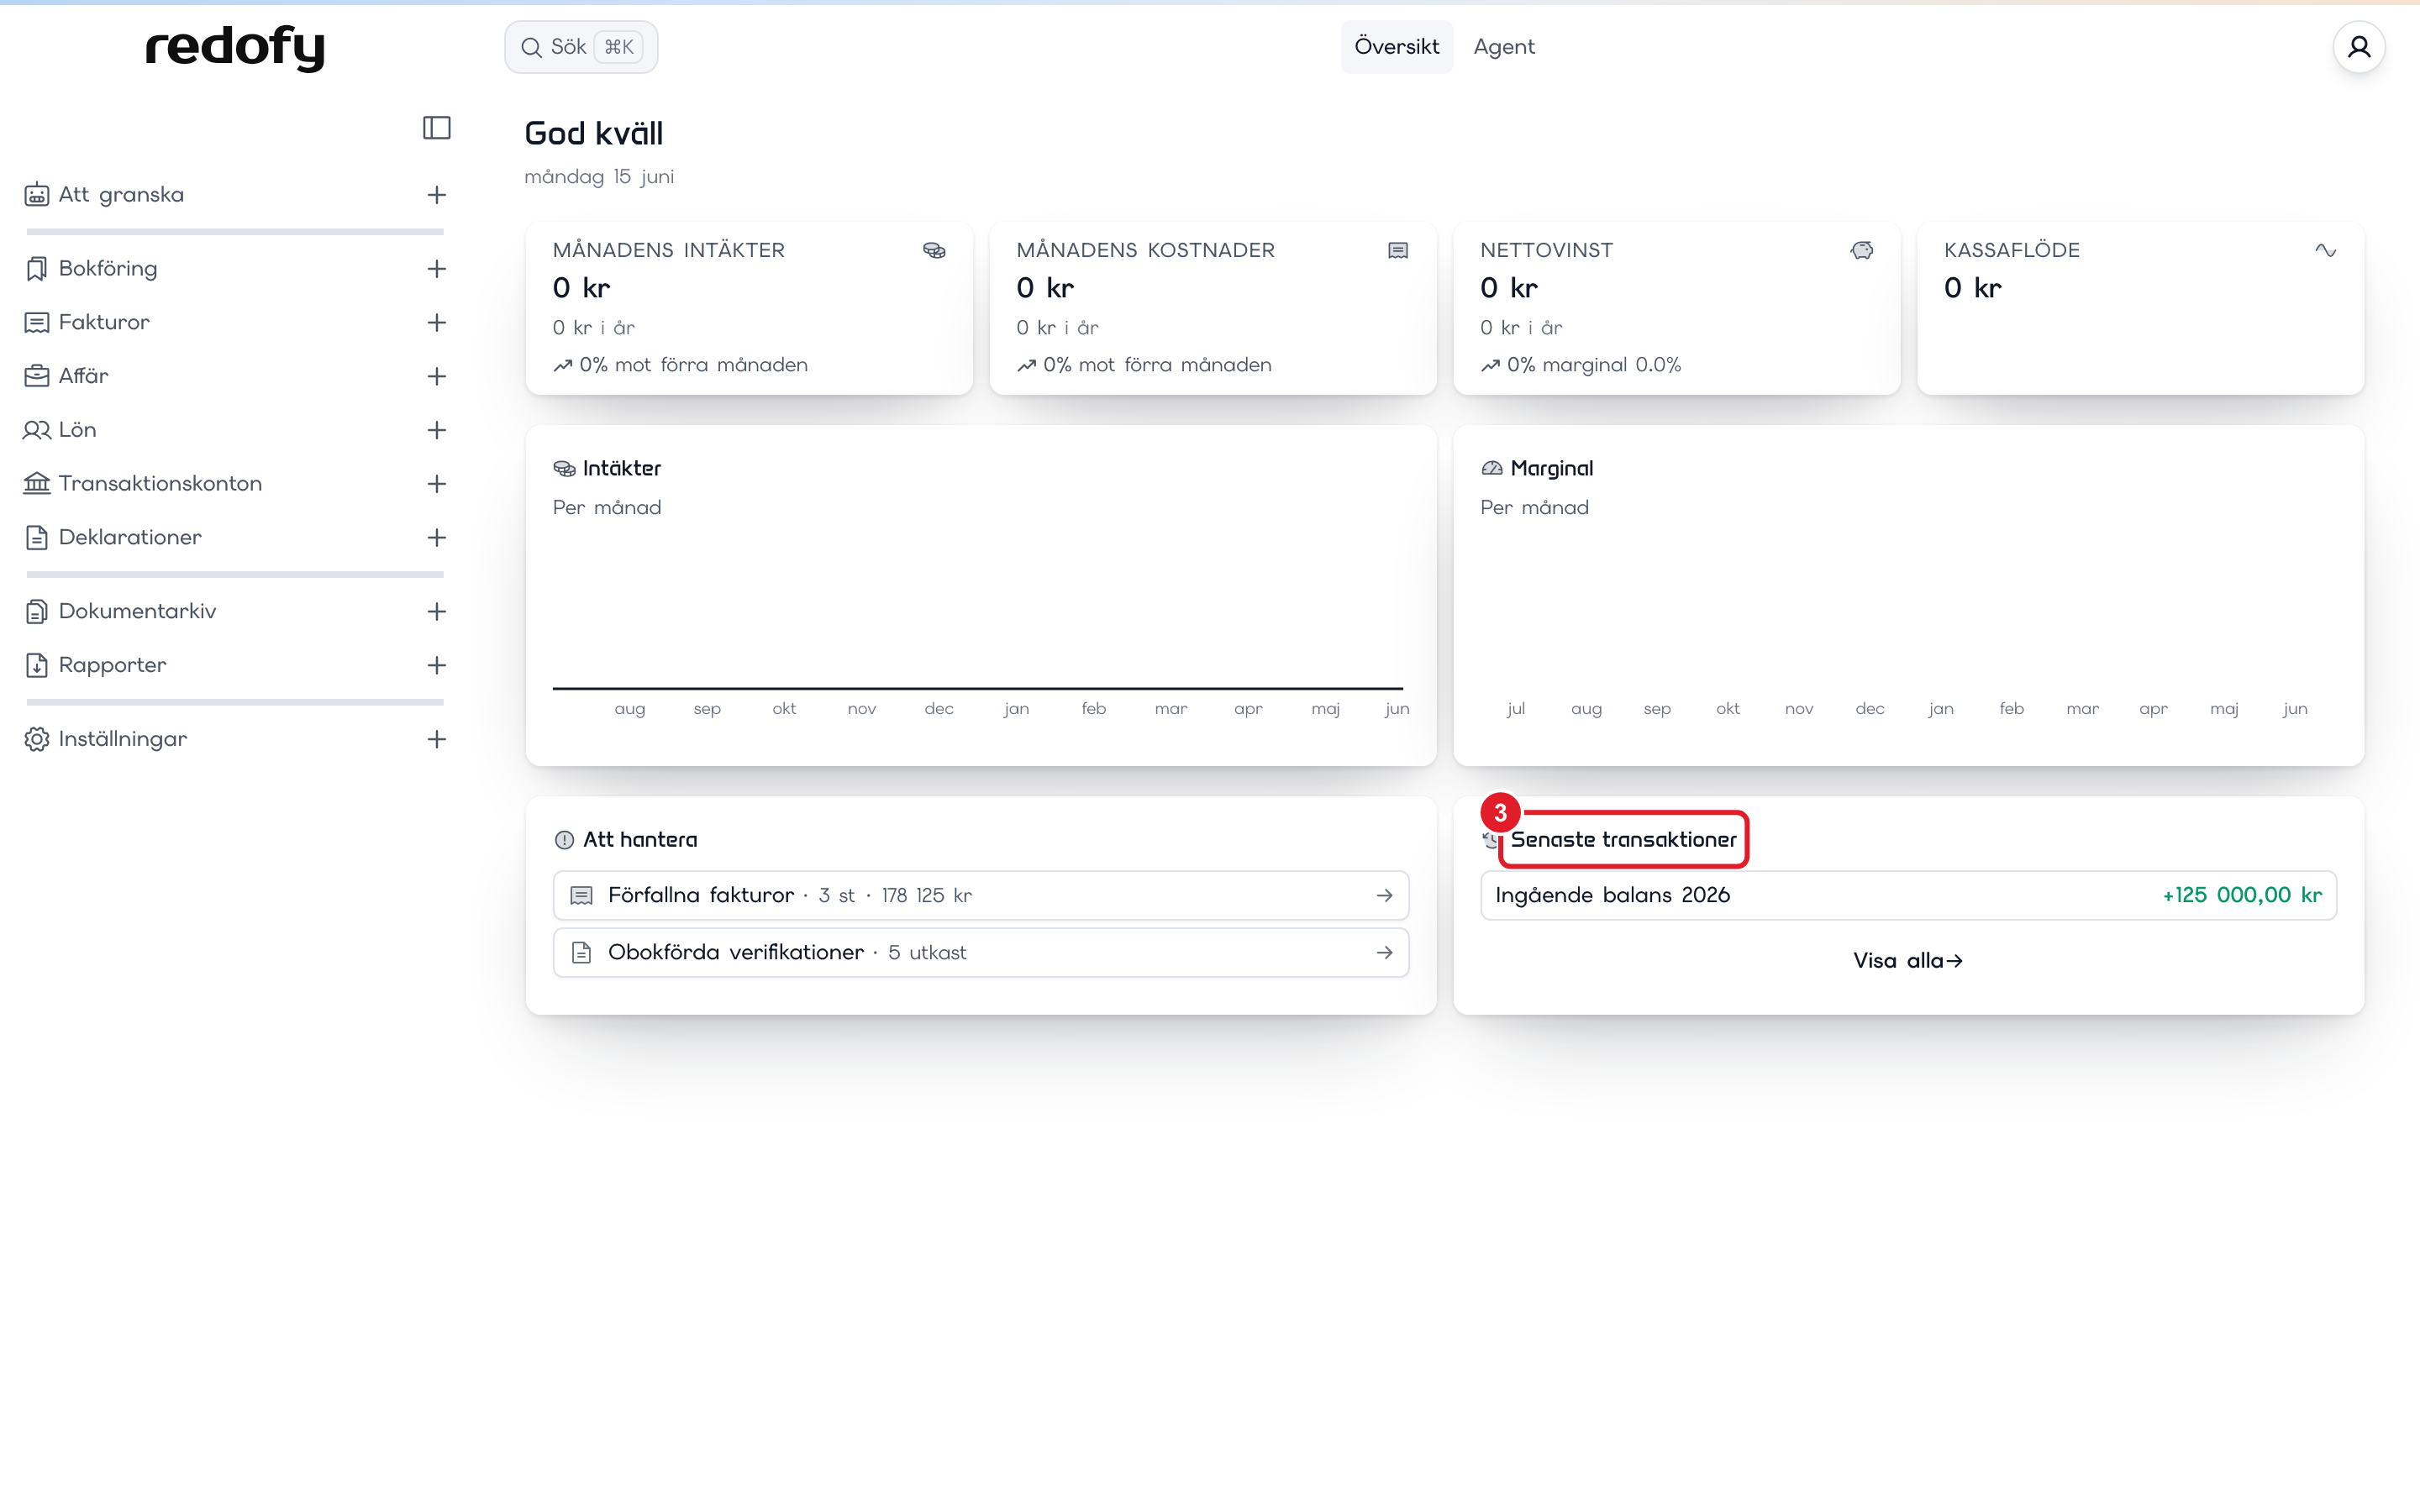This screenshot has height=1512, width=2420.
Task: Click the Fakturor invoice icon
Action: tap(37, 323)
